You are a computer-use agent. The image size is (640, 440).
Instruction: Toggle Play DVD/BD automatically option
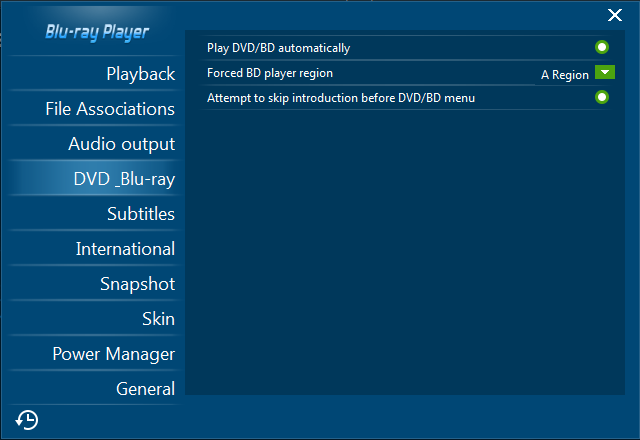tap(602, 47)
